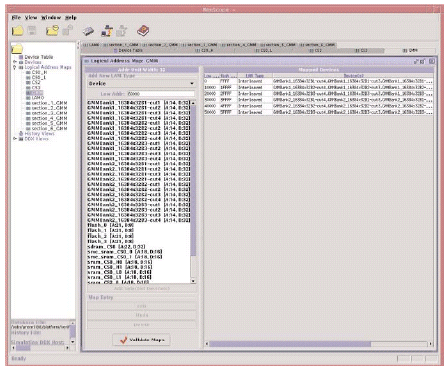Select the first GMMBank1 cut1 device entry
447x369 pixels.
[139, 103]
